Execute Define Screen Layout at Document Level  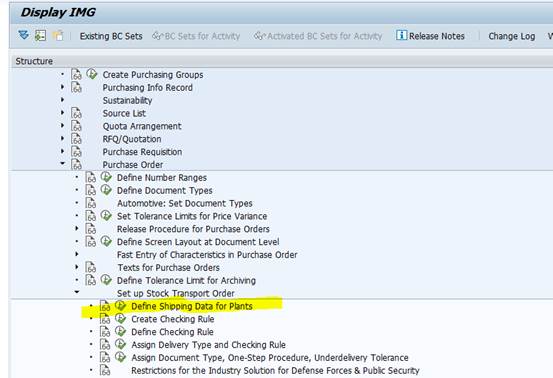[106, 241]
